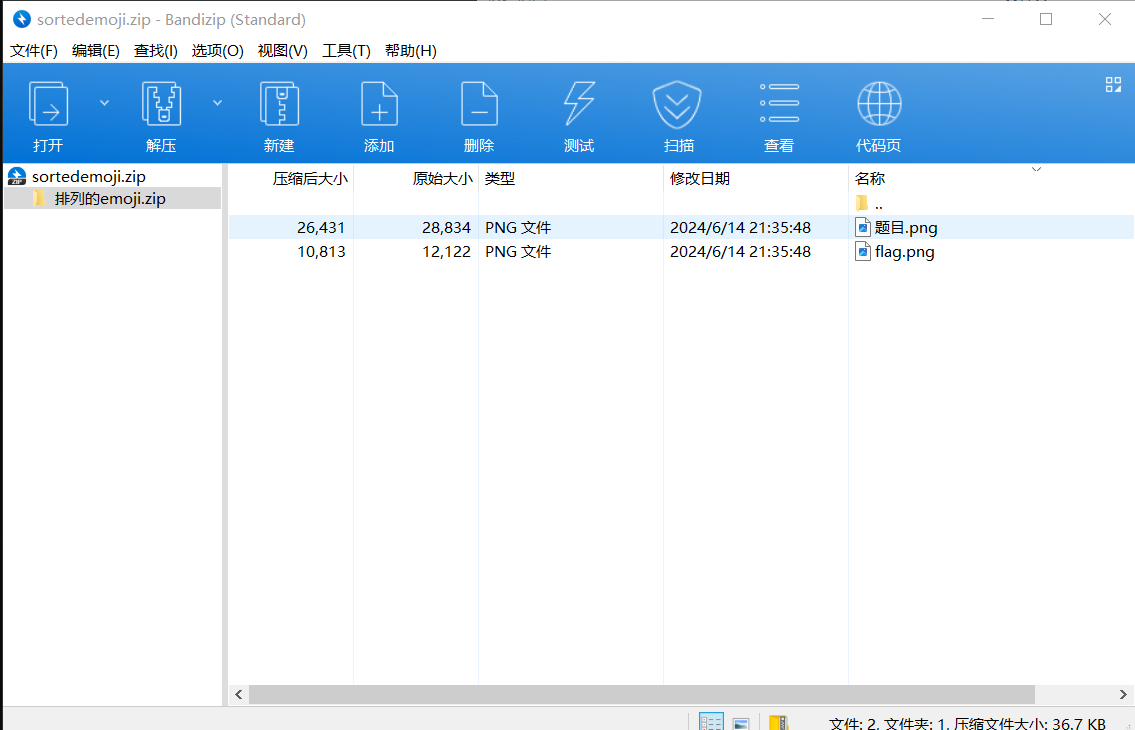Open the 视图(V) menu
1135x730 pixels.
282,51
